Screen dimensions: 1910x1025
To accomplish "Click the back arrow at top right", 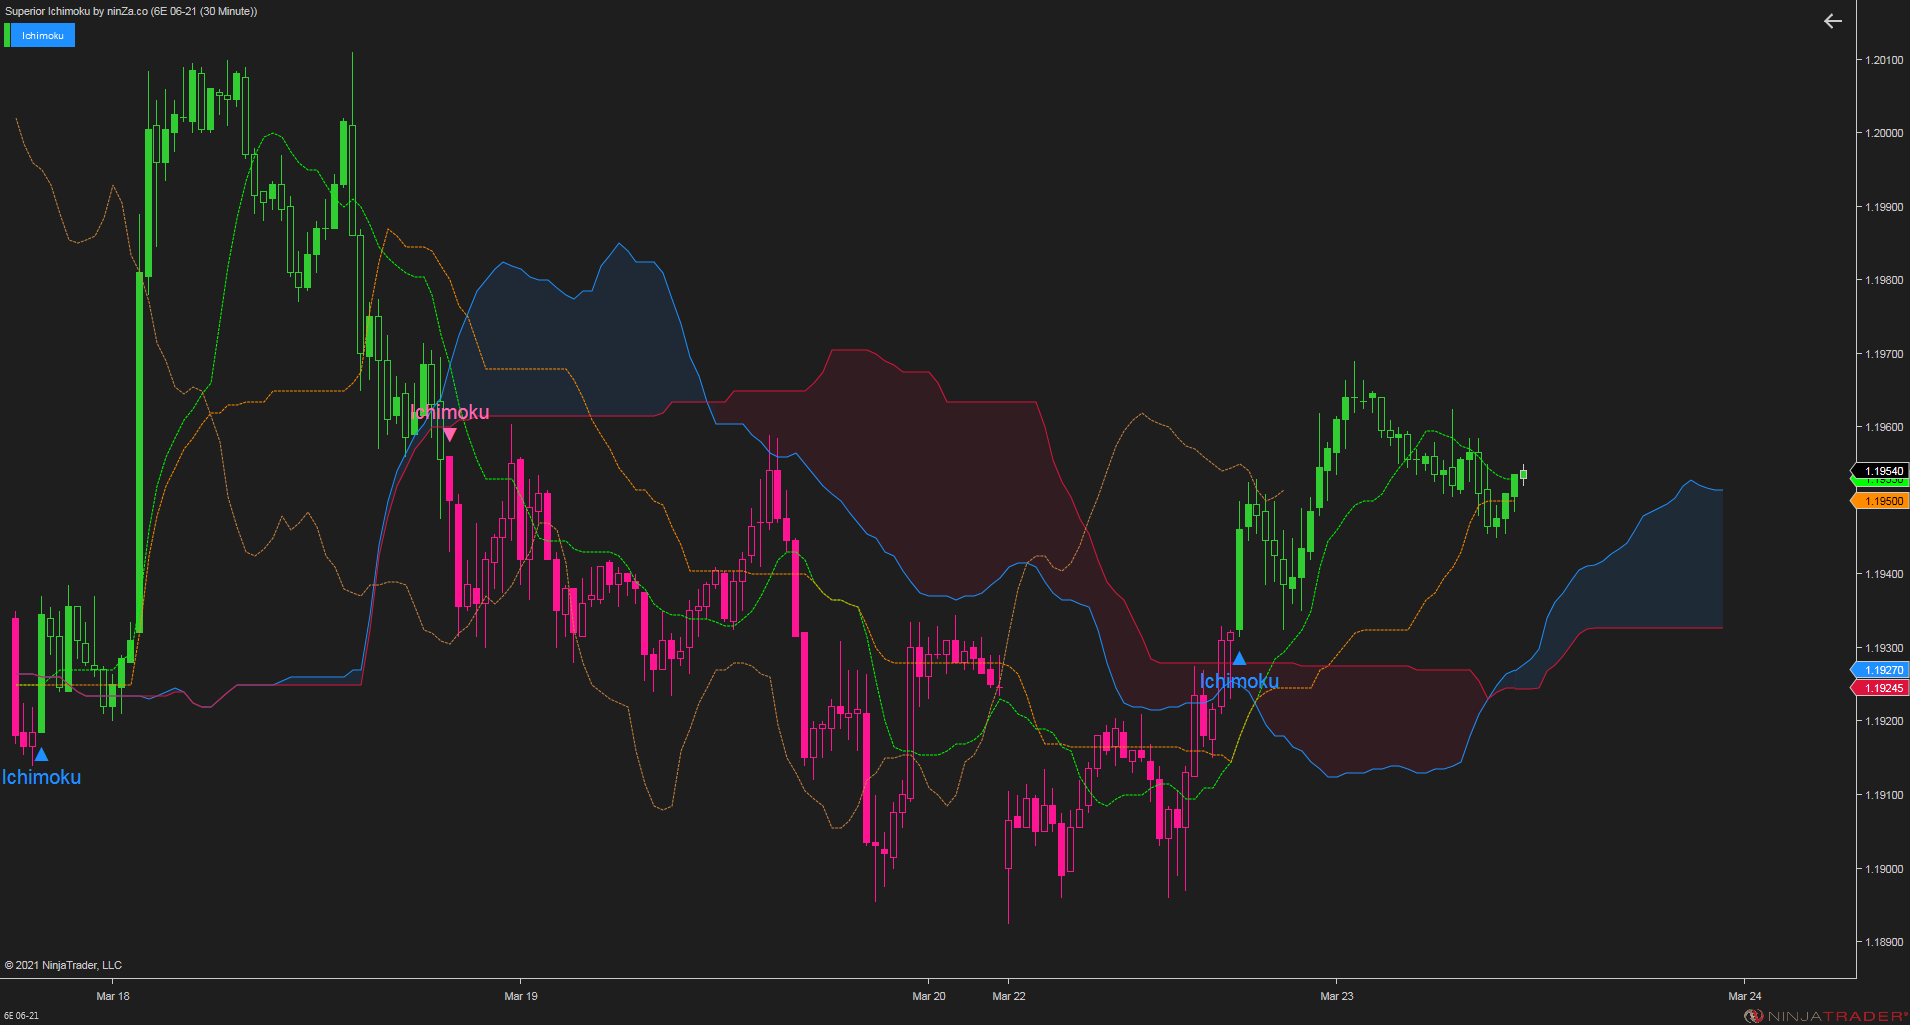I will (x=1832, y=21).
